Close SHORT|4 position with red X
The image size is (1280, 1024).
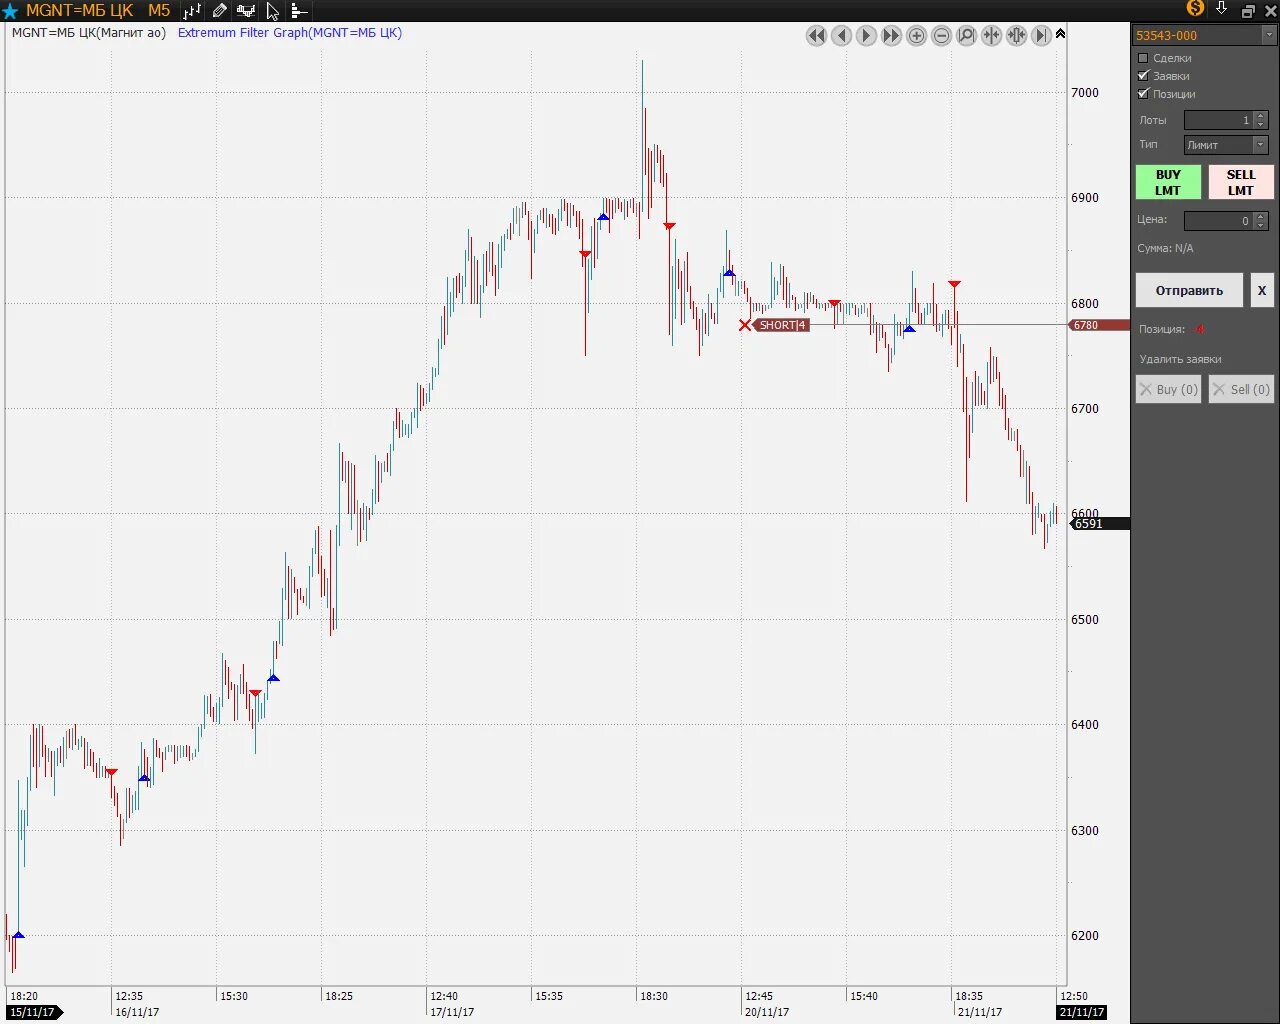click(x=745, y=325)
